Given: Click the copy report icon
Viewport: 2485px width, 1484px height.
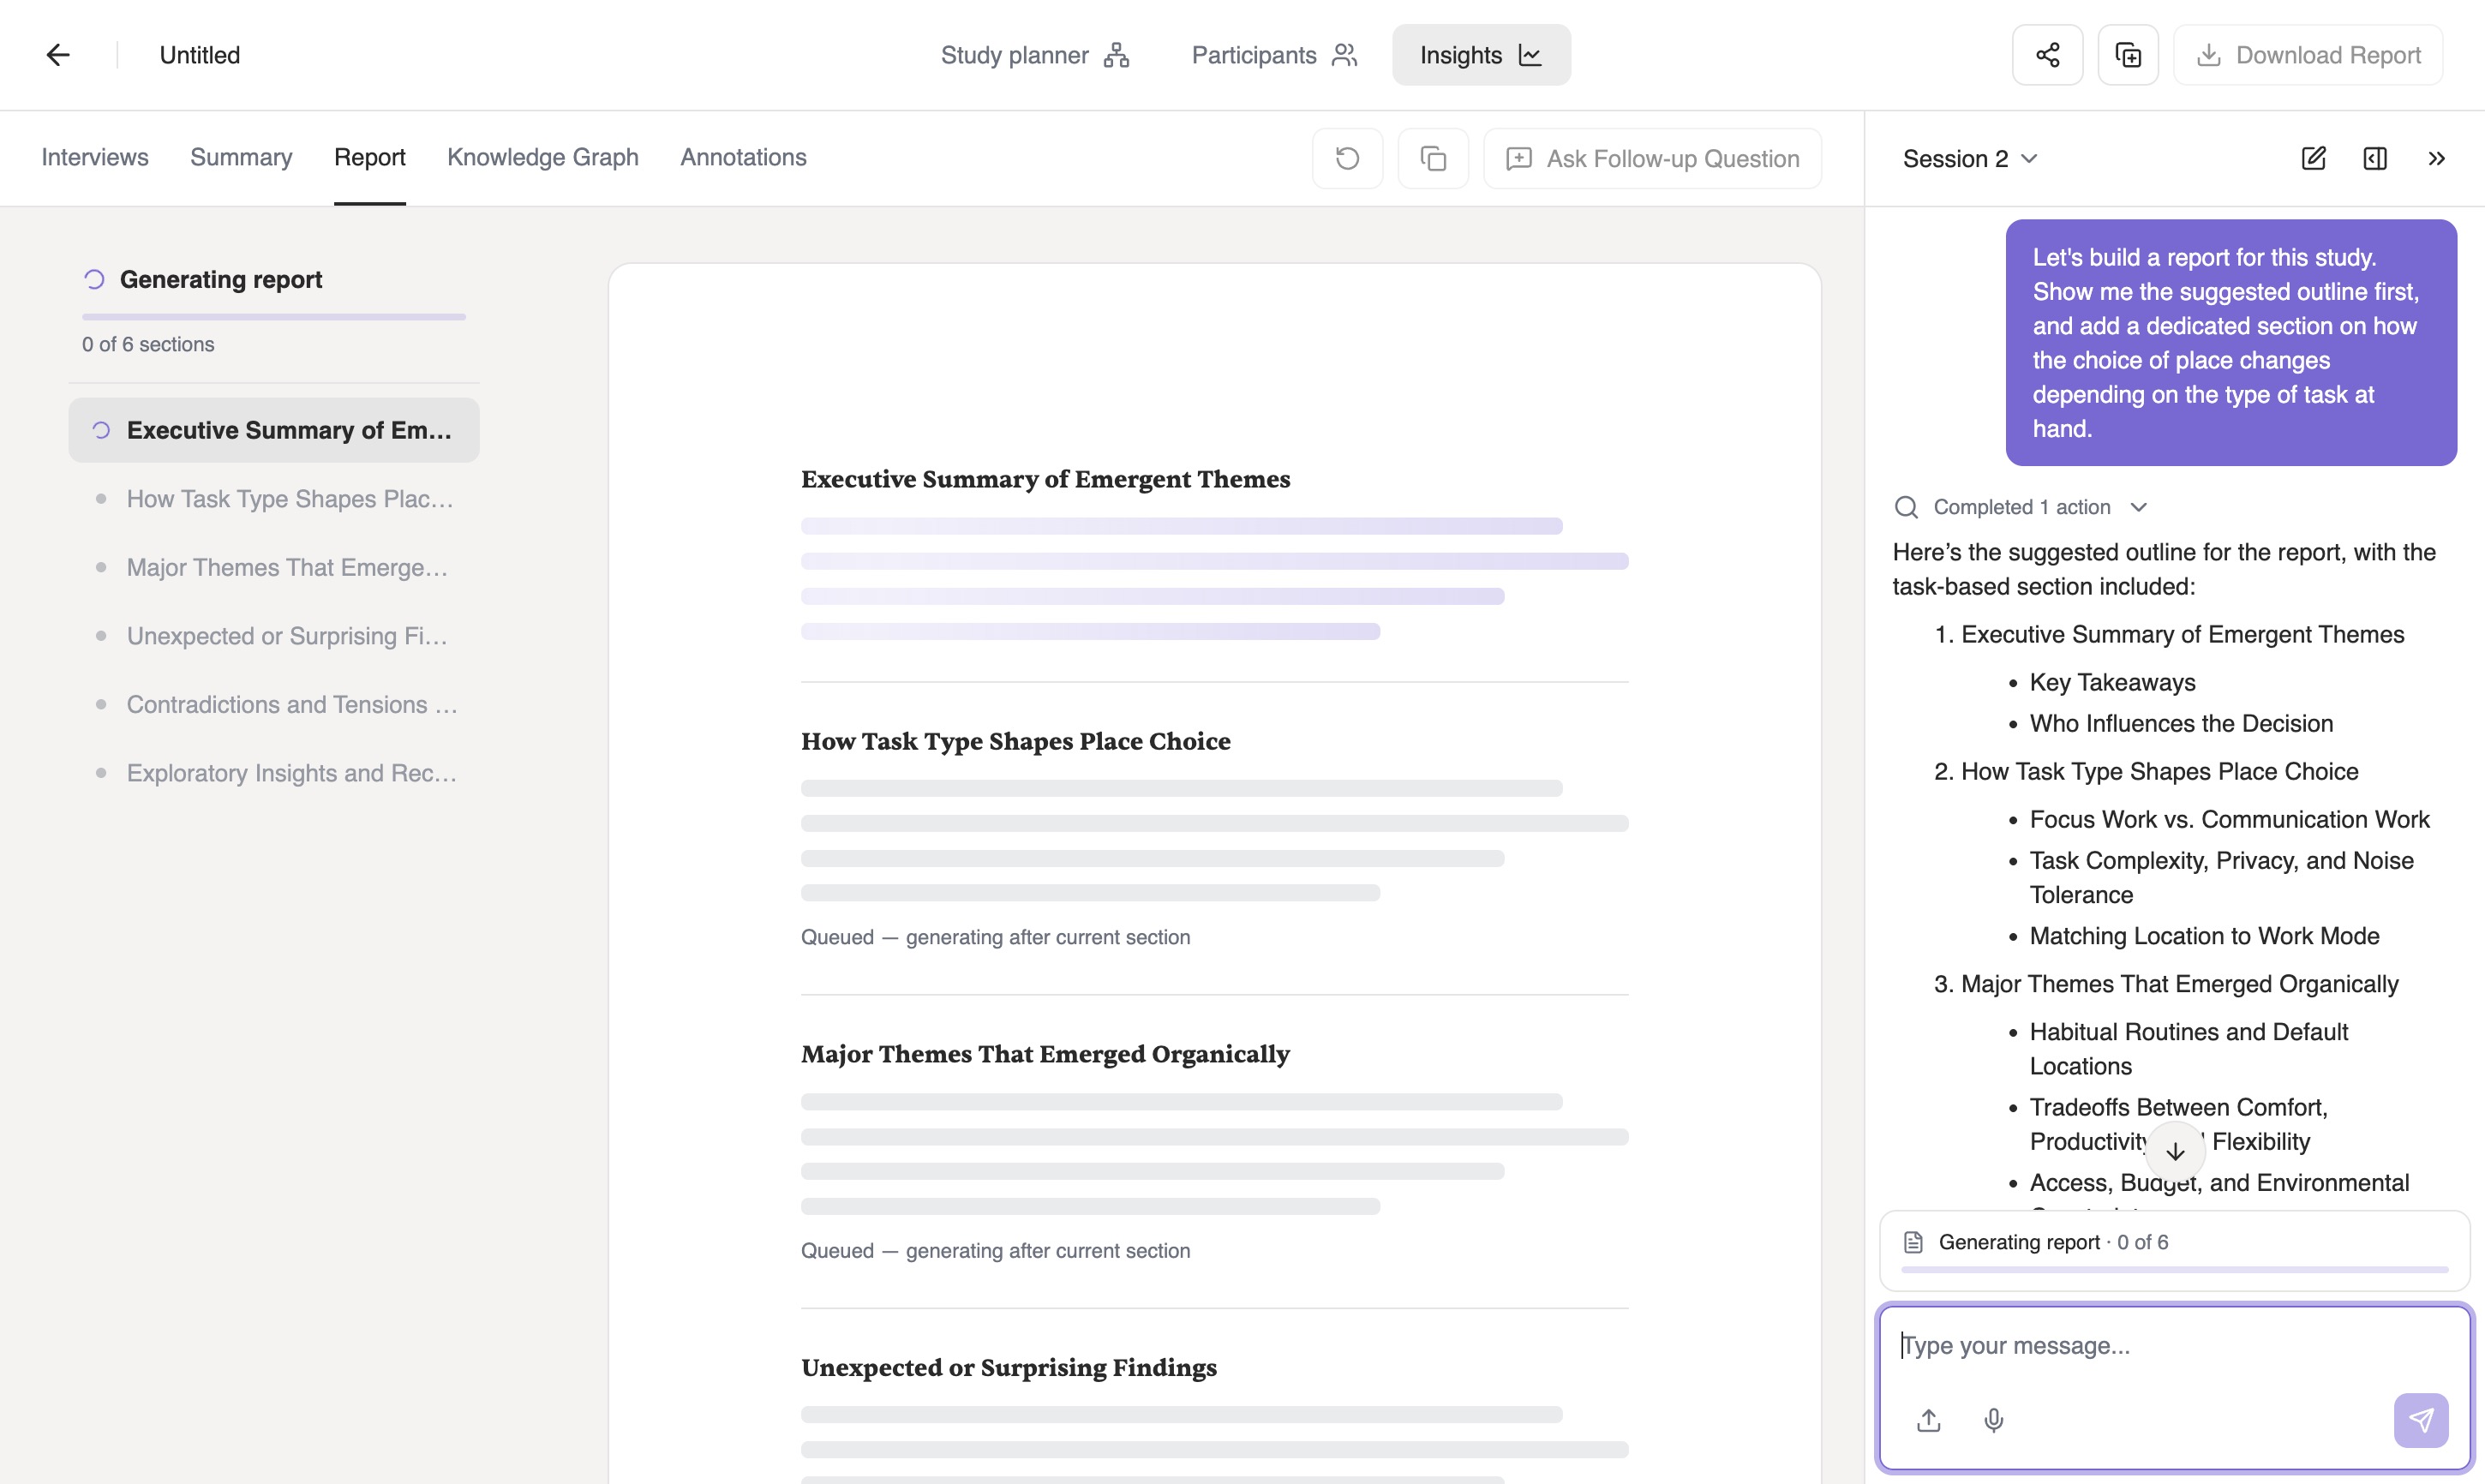Looking at the screenshot, I should [1433, 158].
